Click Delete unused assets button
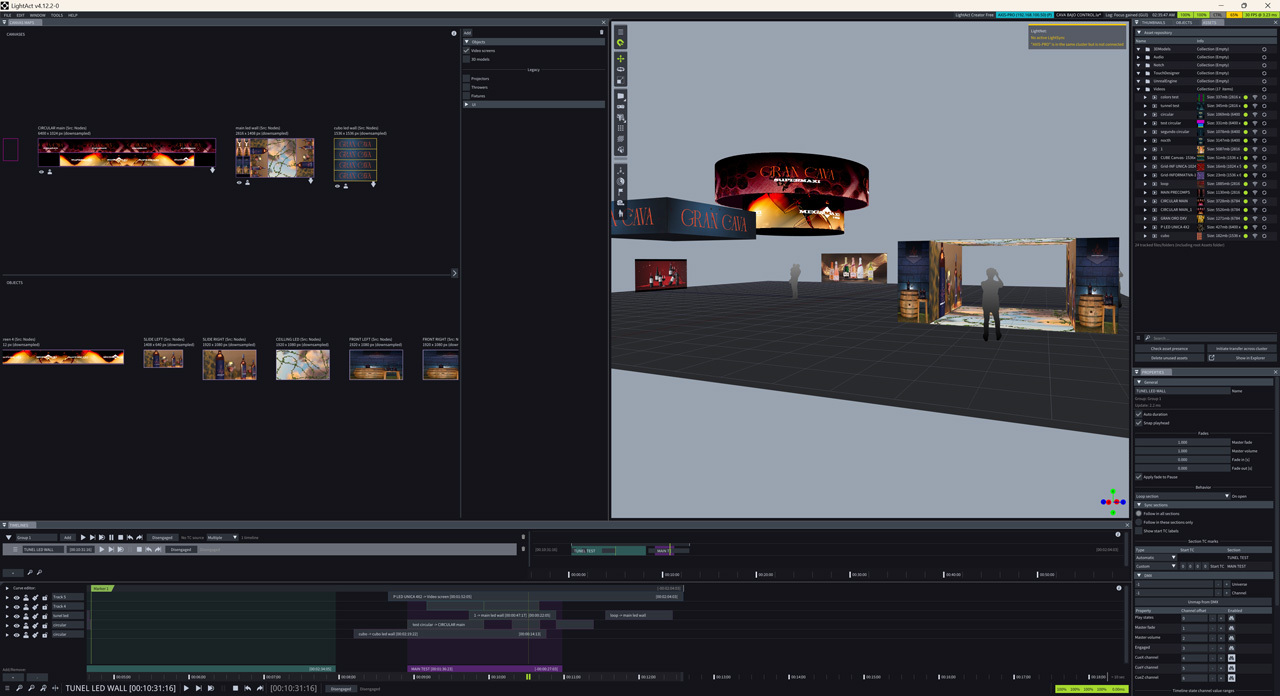 1169,357
